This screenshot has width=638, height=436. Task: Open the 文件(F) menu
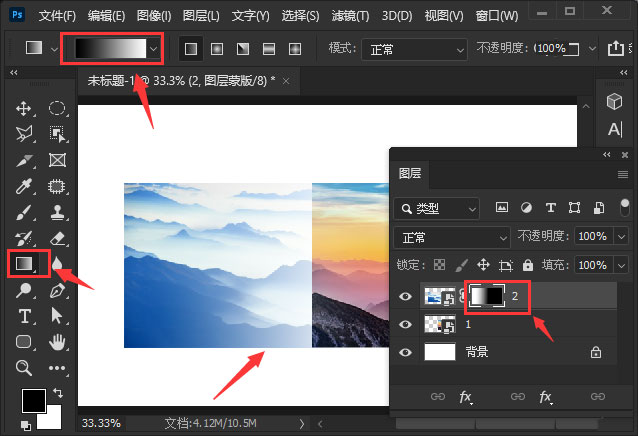[x=57, y=16]
